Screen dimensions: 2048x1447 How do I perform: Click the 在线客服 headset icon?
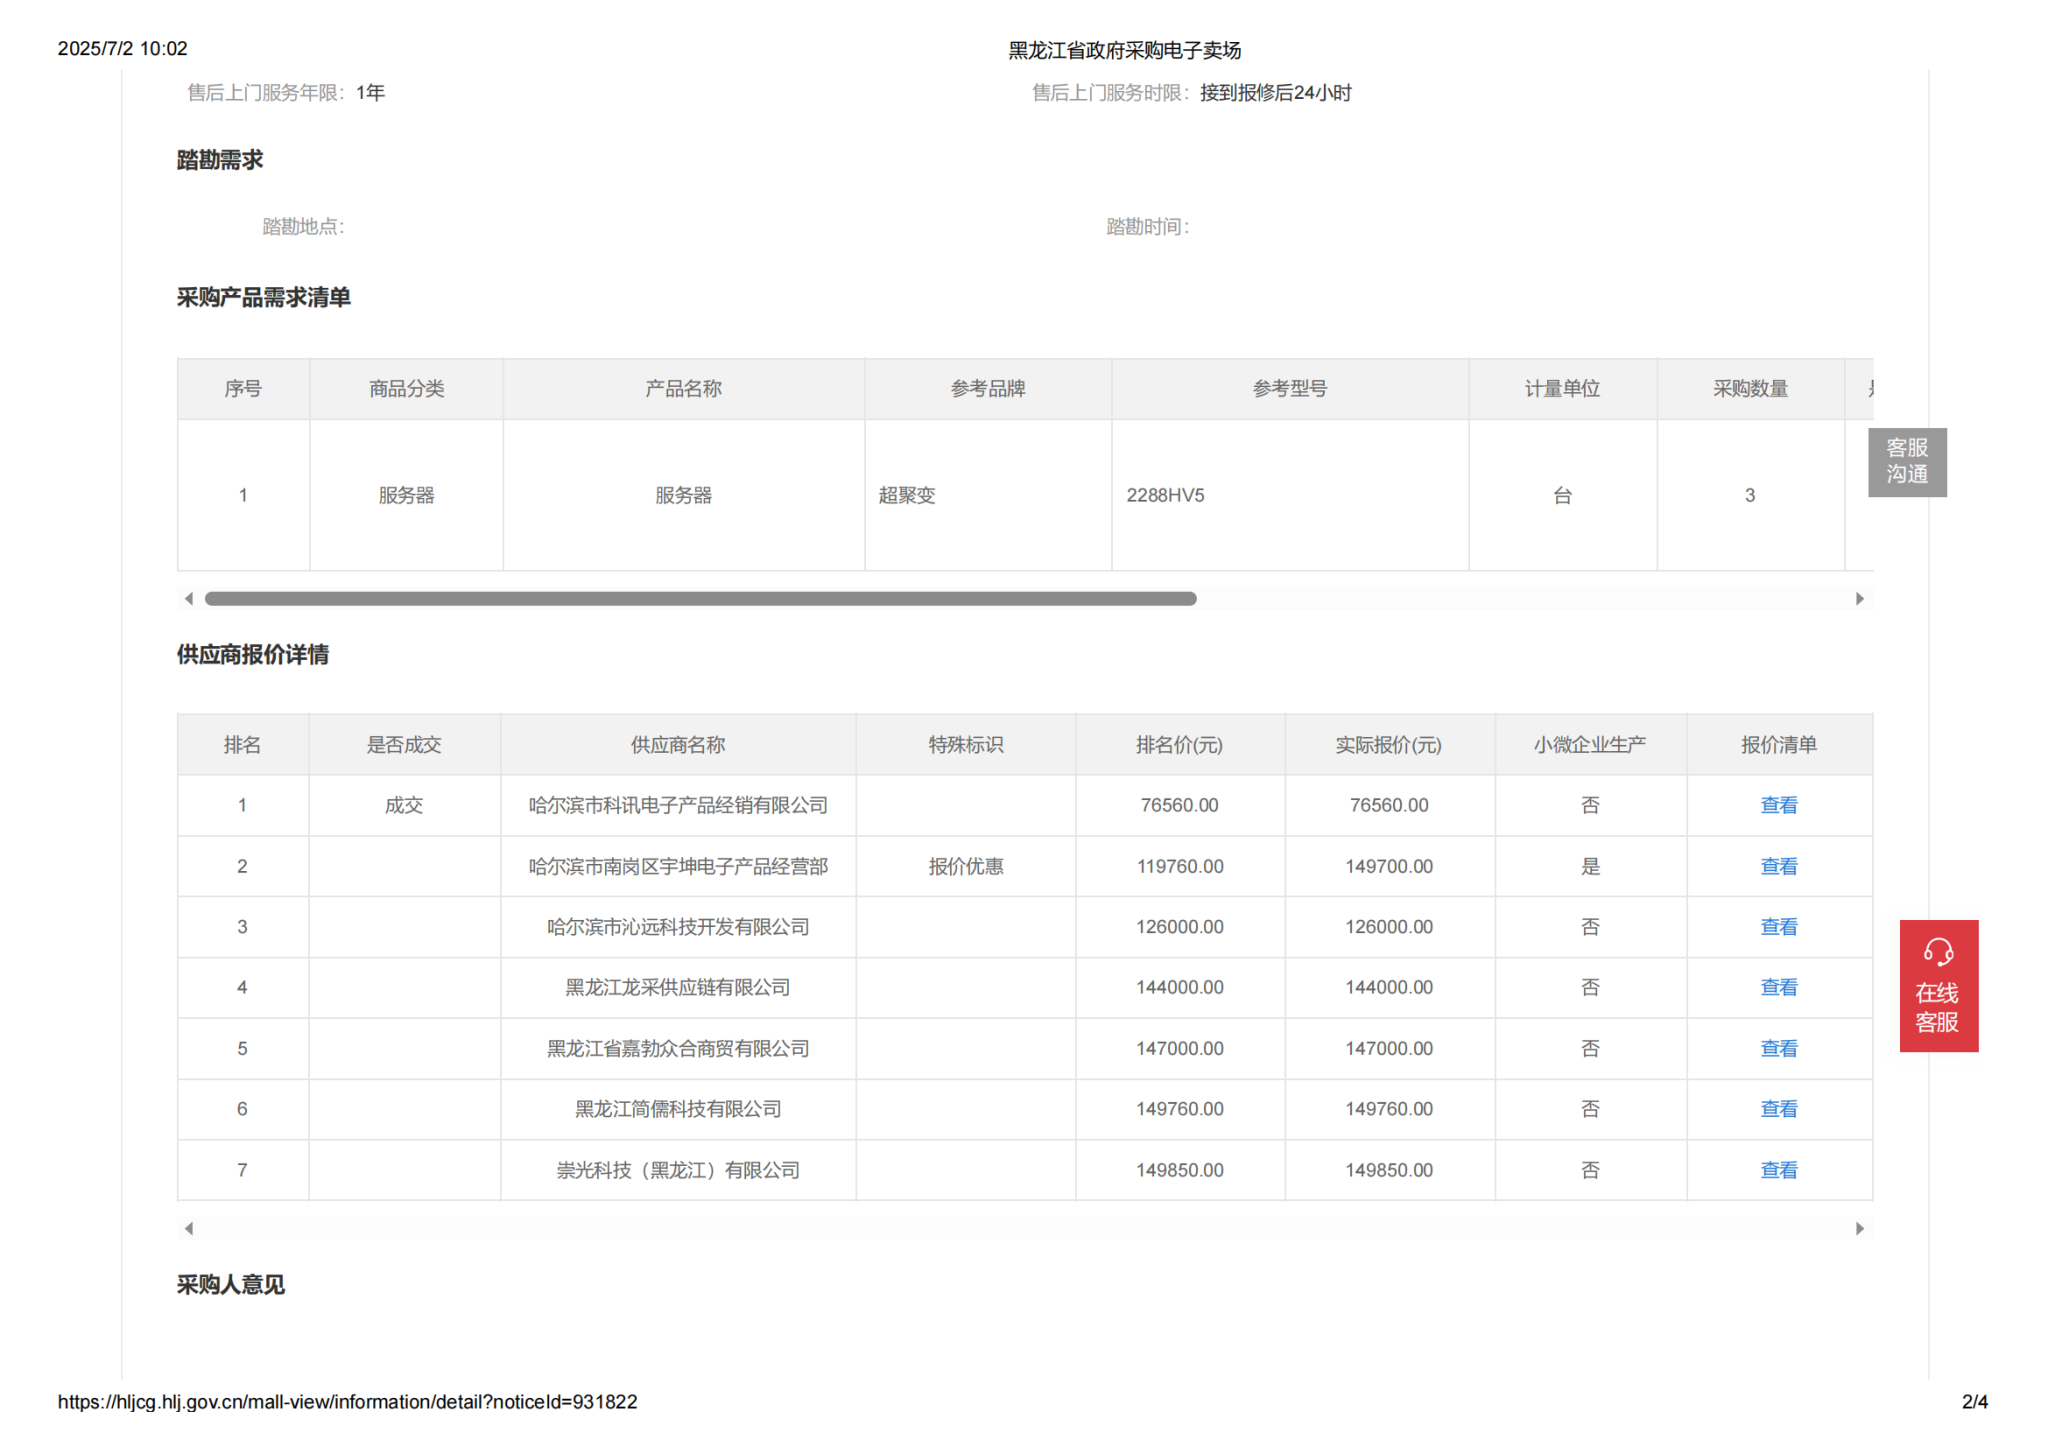click(x=1937, y=951)
